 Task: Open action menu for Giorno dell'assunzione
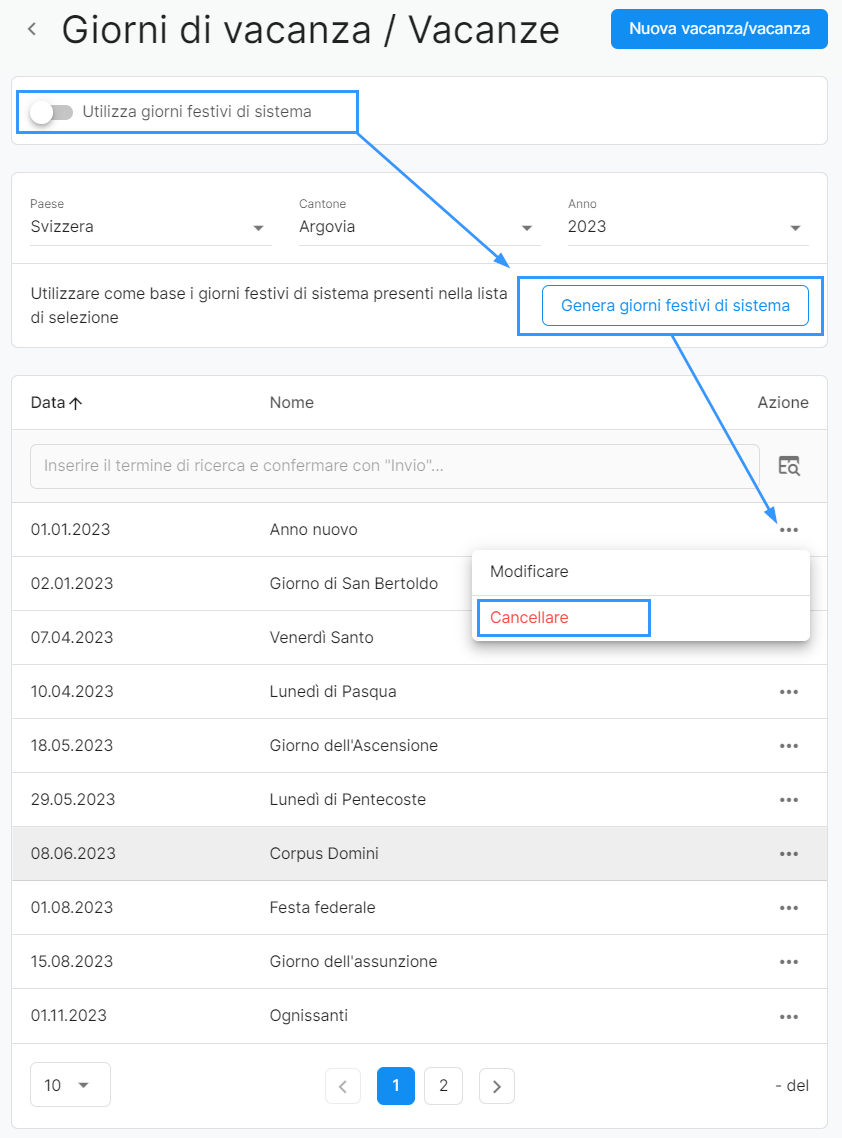pos(789,962)
